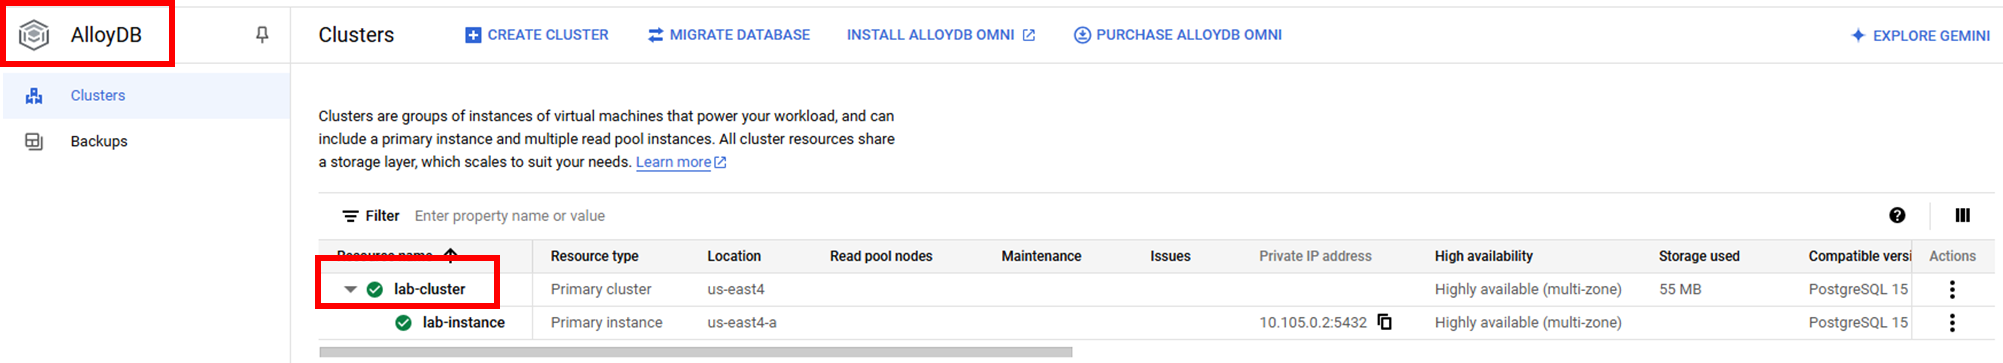This screenshot has height=363, width=2003.
Task: Click the Create Cluster plus icon
Action: (473, 35)
